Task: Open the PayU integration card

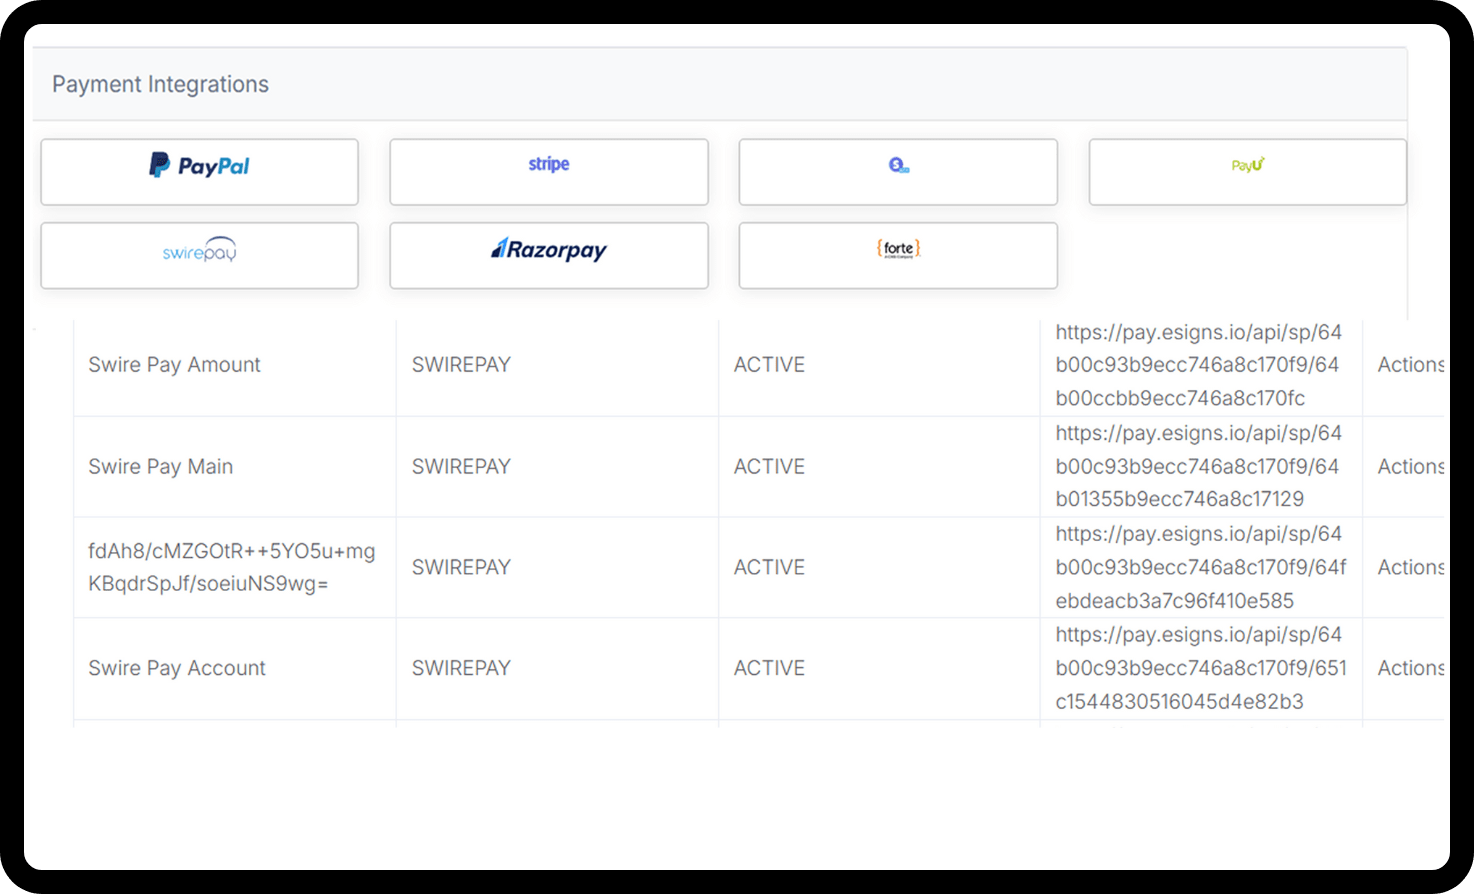Action: click(1247, 172)
